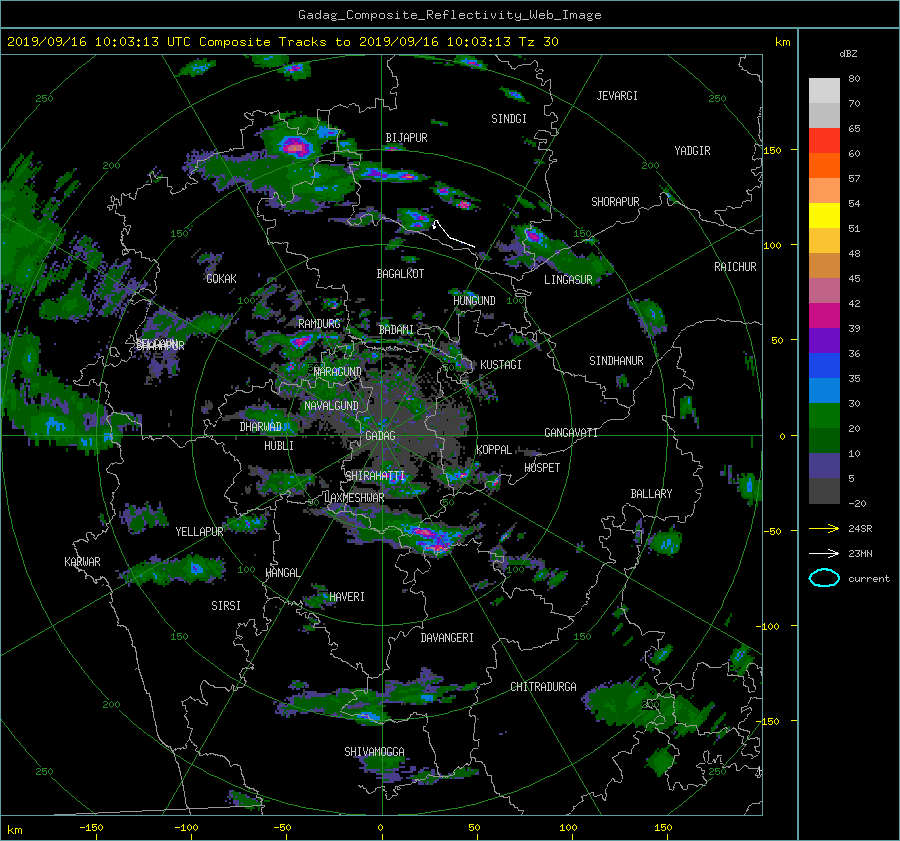Click the SHIRAHATTI city label

pos(375,476)
